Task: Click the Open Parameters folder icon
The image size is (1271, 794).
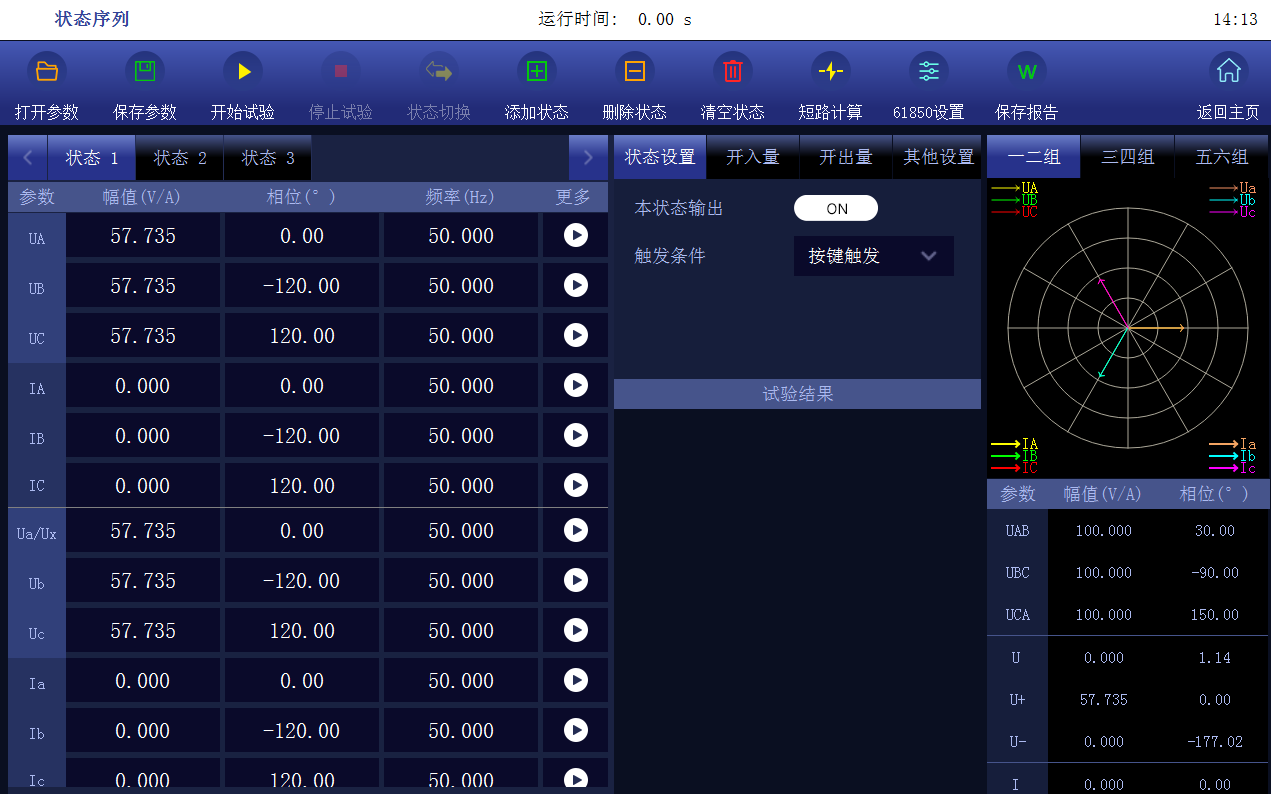Action: click(47, 71)
